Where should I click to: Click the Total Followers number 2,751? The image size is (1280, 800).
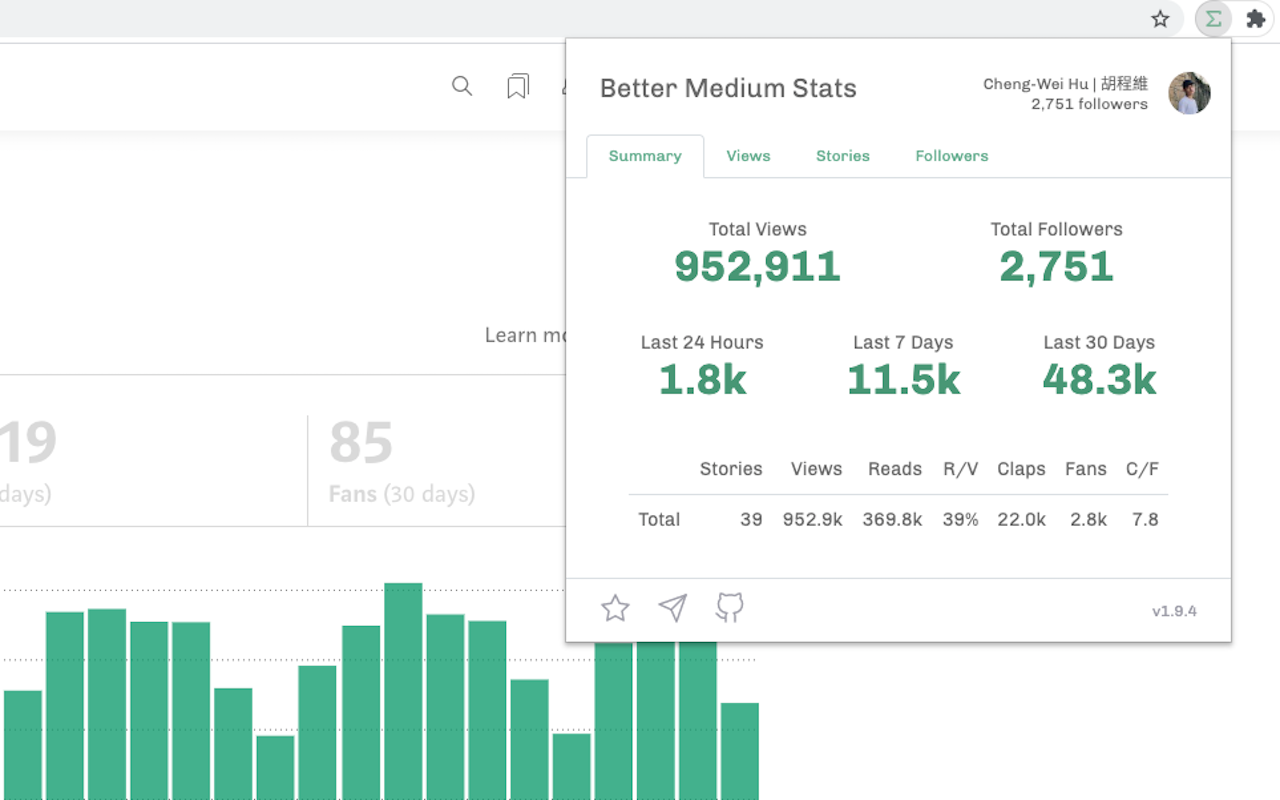[1056, 267]
